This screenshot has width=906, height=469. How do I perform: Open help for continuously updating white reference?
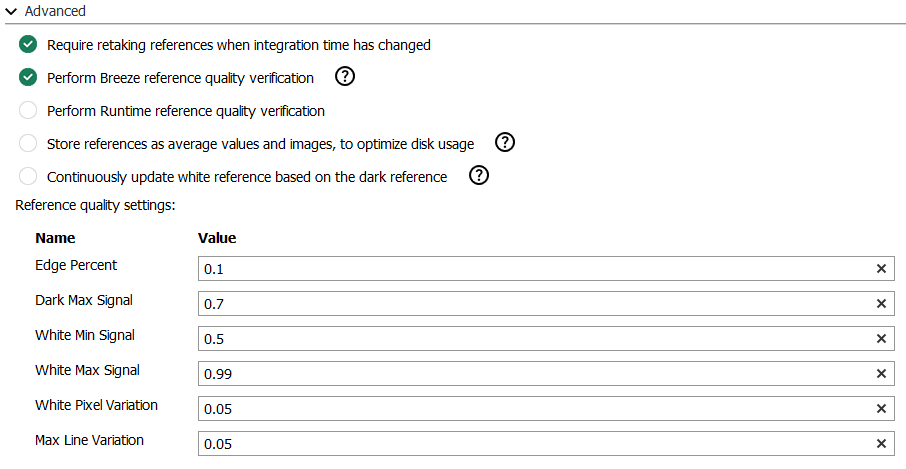[479, 176]
